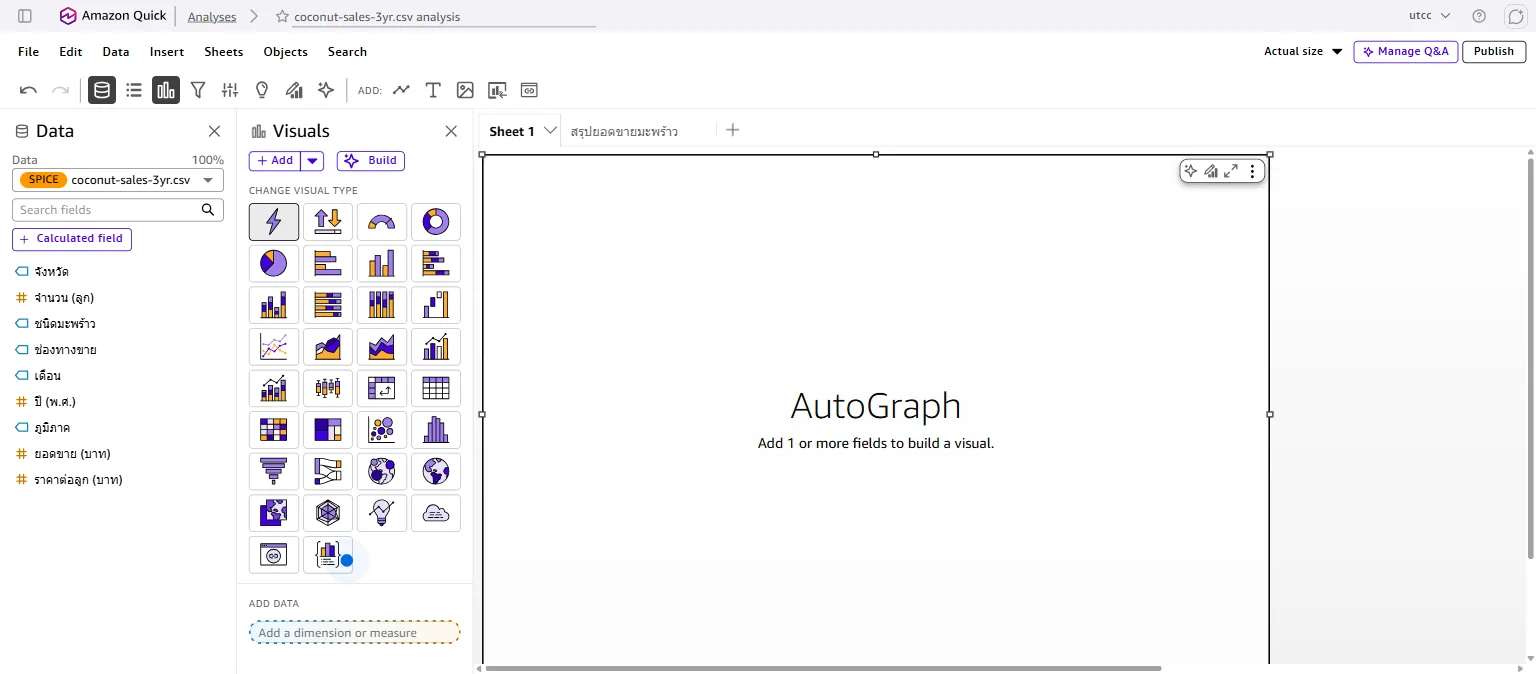
Task: Choose the Line chart visual type
Action: [x=274, y=347]
